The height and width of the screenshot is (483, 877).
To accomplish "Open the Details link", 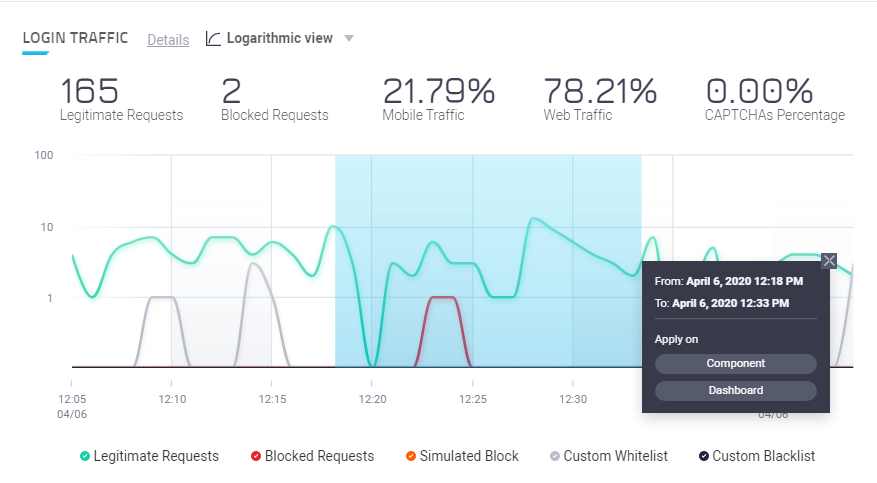I will pos(168,40).
